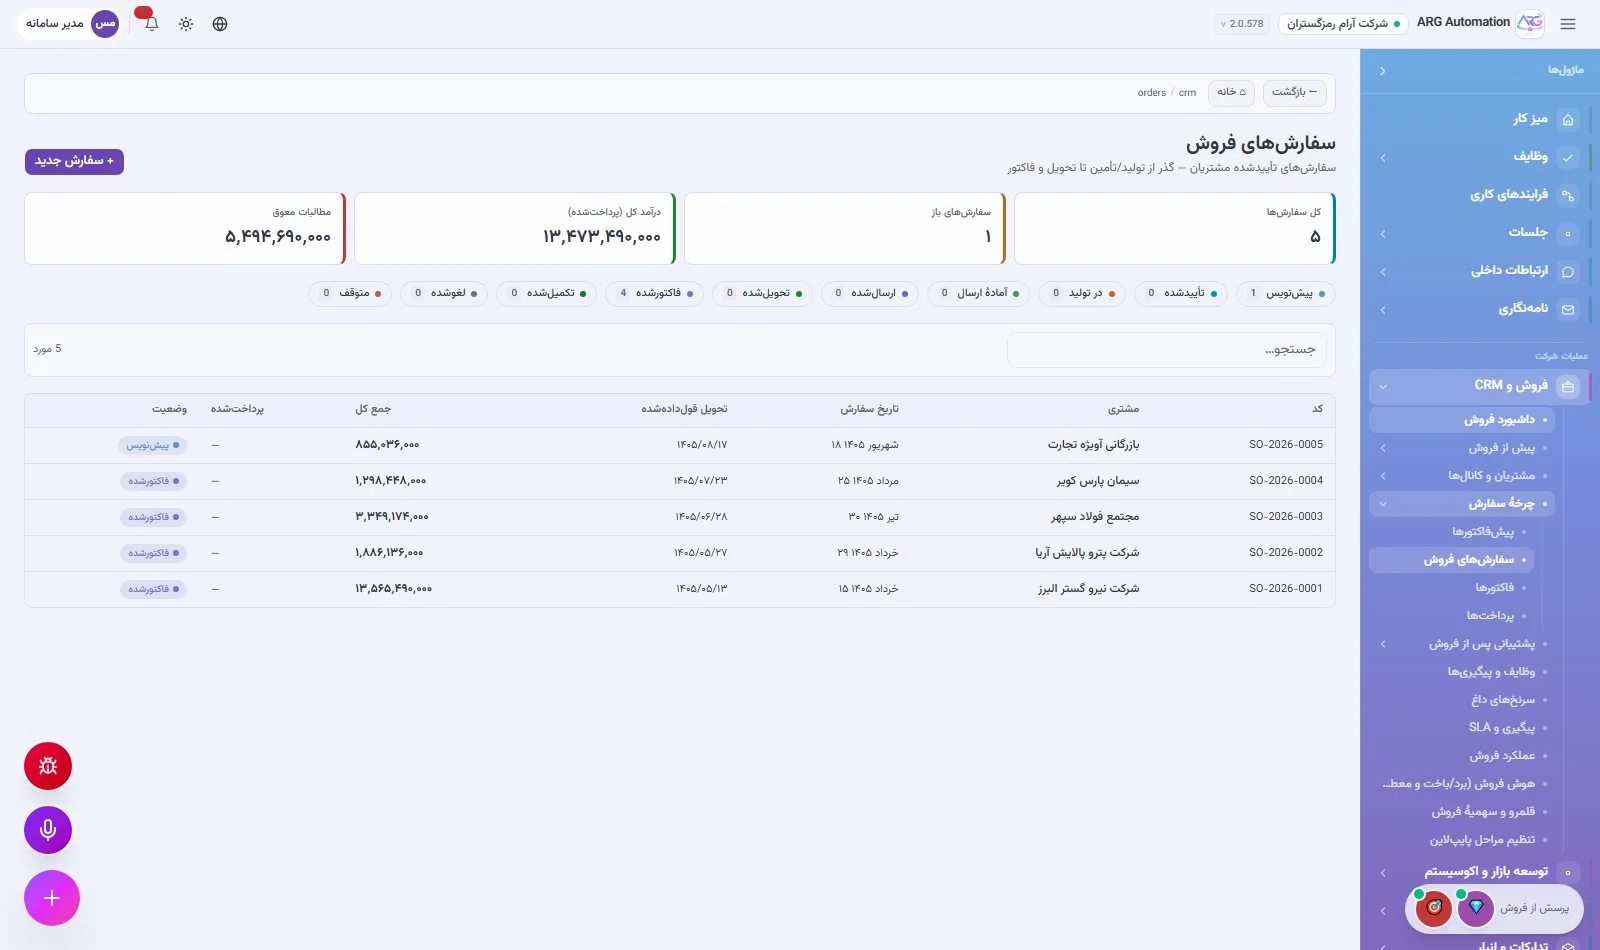Click the نامه‌نگاری envelope icon
Screen dimensions: 1600x950
point(1568,309)
